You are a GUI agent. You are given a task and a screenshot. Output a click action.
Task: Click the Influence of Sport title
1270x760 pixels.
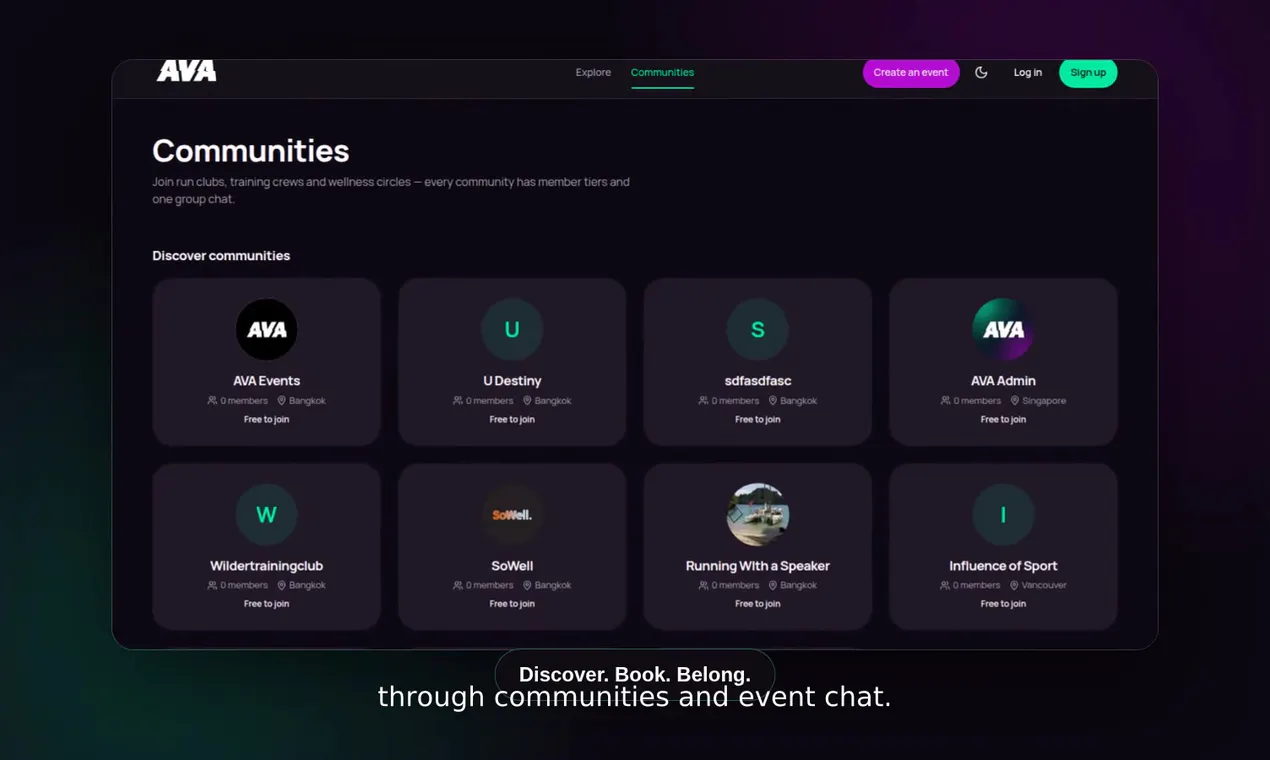tap(1003, 566)
